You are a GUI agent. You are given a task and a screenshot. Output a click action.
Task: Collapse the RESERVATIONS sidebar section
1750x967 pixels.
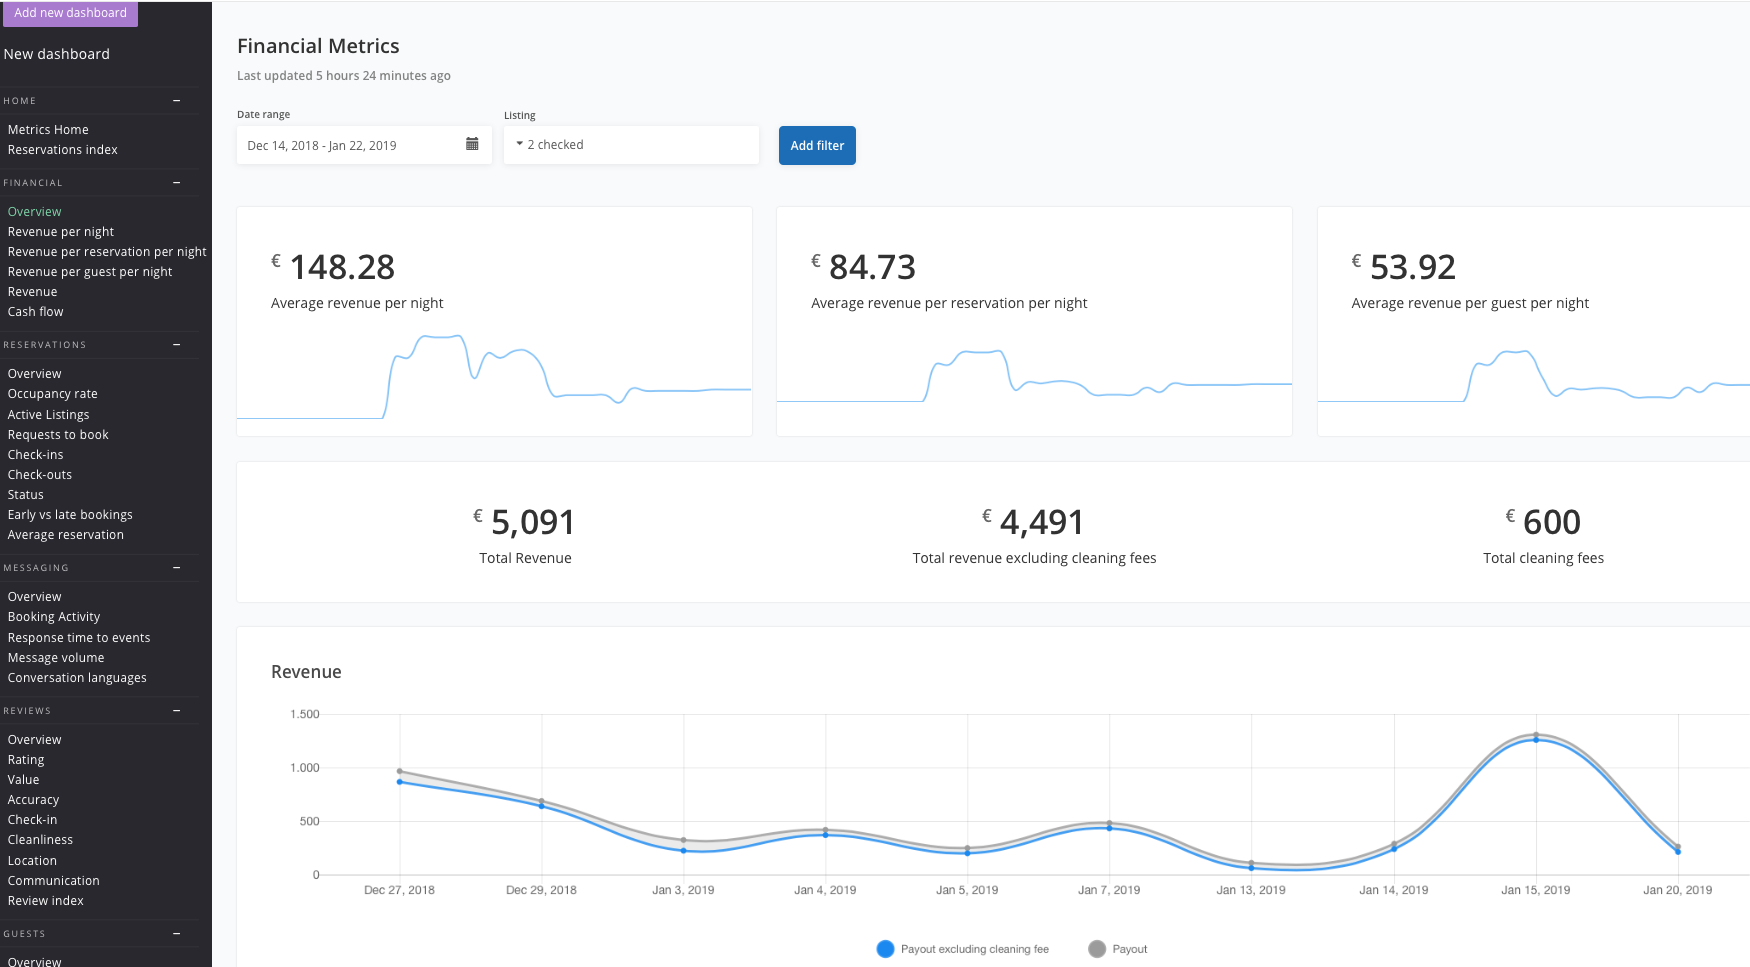(x=177, y=345)
